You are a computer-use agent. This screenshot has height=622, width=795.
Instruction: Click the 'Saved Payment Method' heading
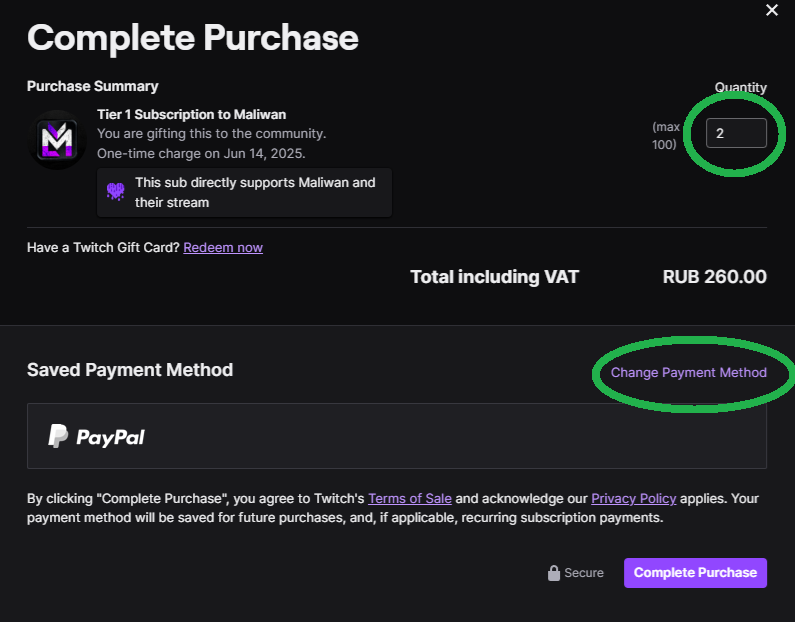click(130, 370)
